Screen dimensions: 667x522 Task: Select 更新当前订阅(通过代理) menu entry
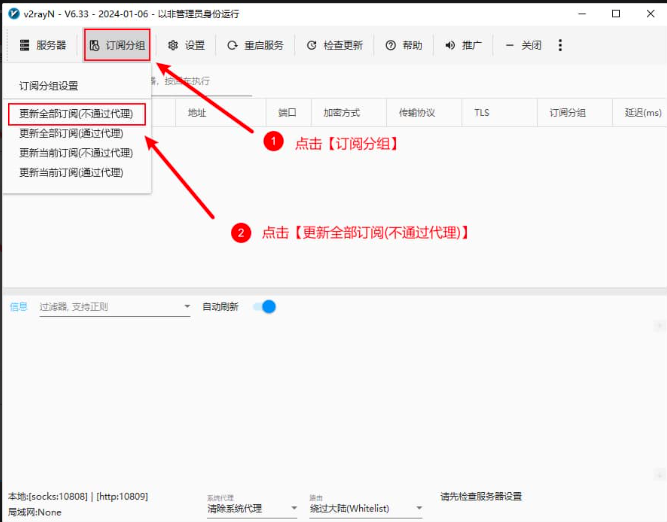71,172
